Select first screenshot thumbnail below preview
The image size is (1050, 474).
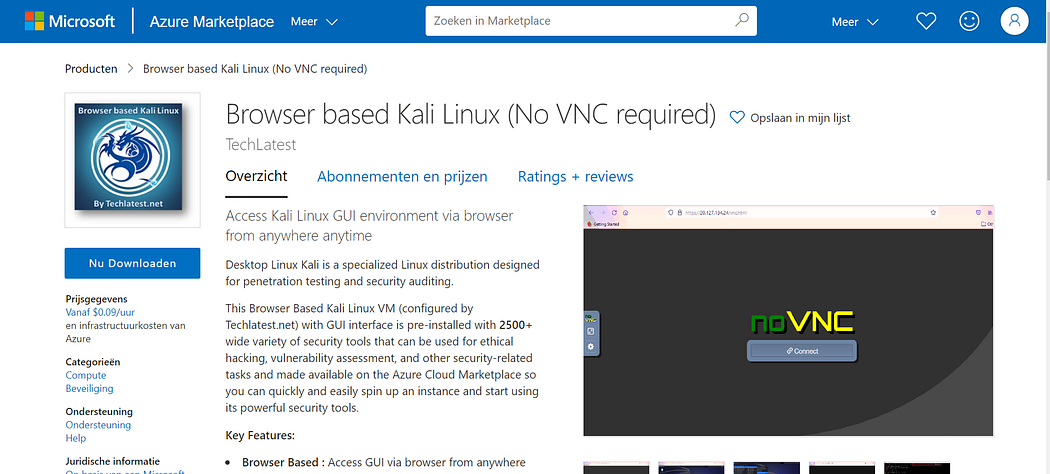coord(616,467)
